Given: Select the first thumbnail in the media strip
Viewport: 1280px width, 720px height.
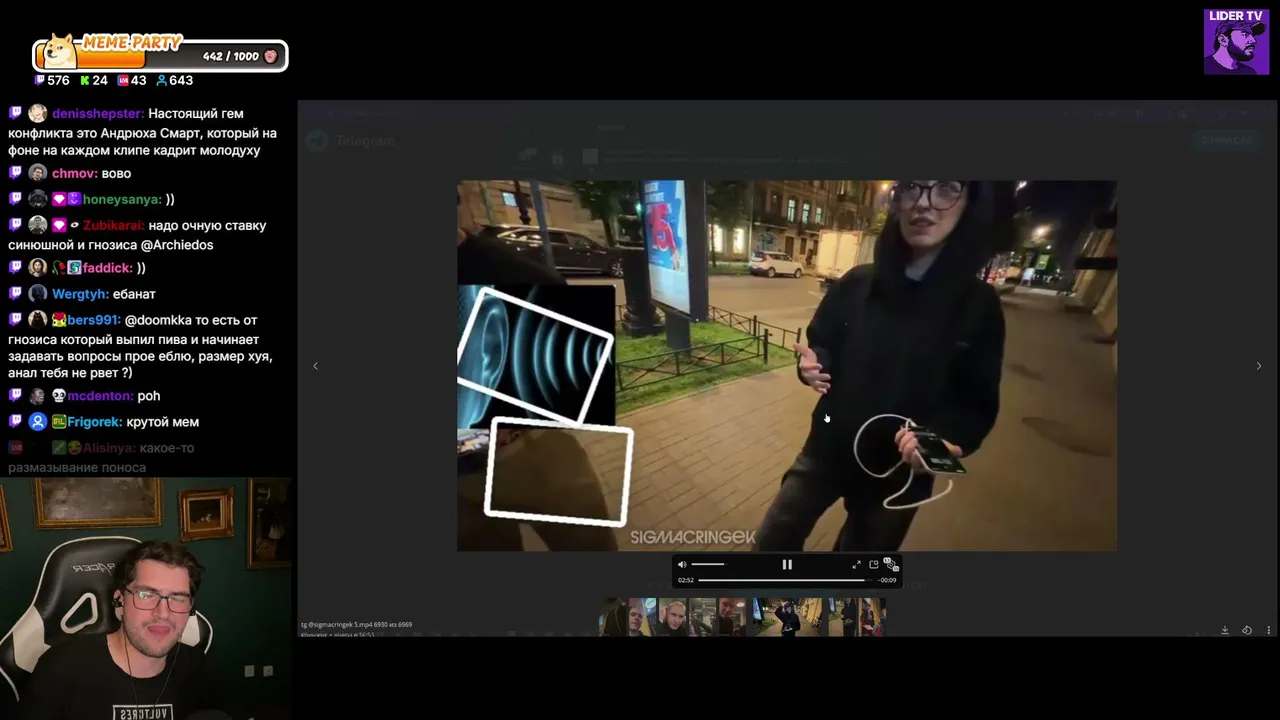Looking at the screenshot, I should point(612,617).
